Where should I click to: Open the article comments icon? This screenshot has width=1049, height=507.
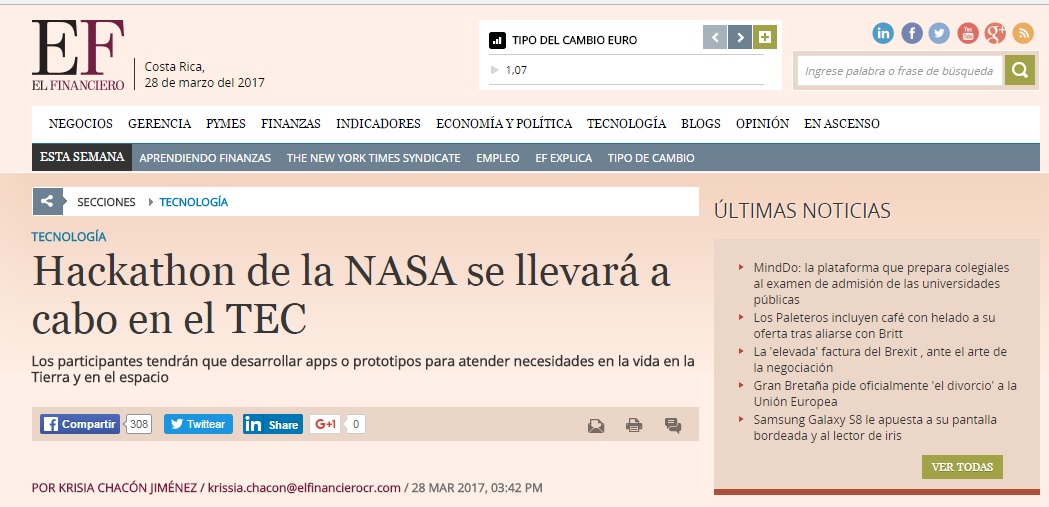[673, 425]
